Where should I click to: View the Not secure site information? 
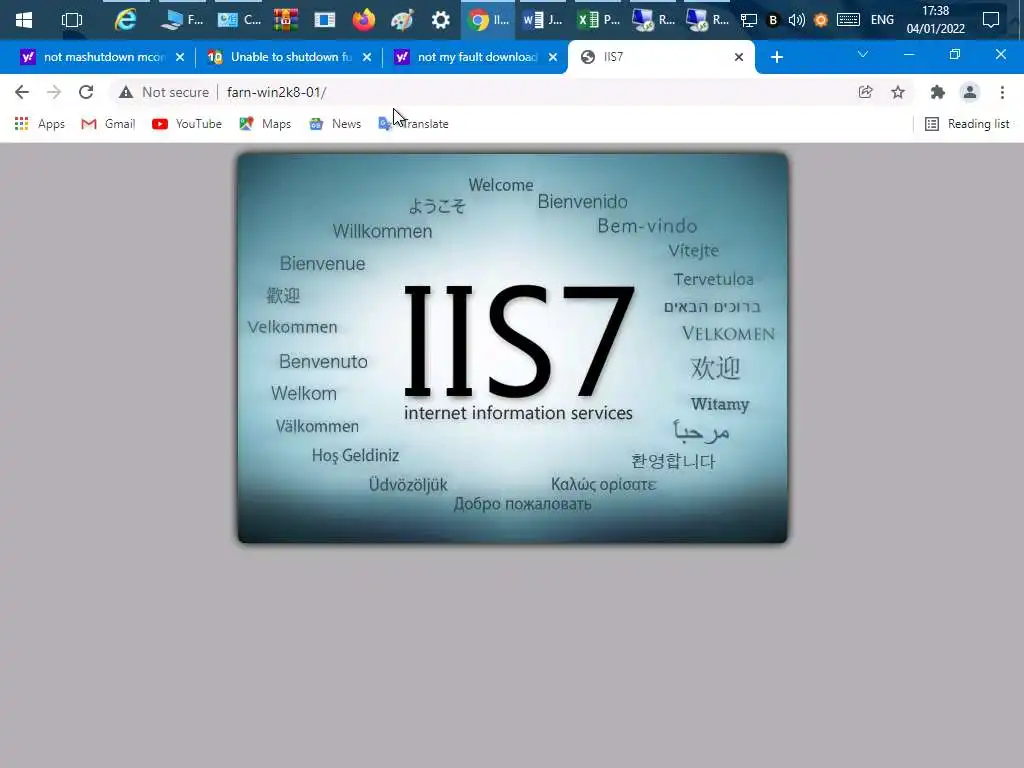pyautogui.click(x=164, y=92)
